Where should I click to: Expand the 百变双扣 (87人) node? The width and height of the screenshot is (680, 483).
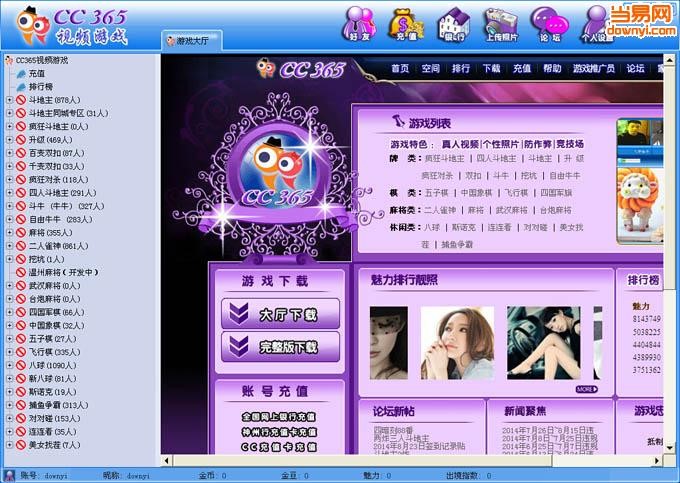(x=9, y=153)
